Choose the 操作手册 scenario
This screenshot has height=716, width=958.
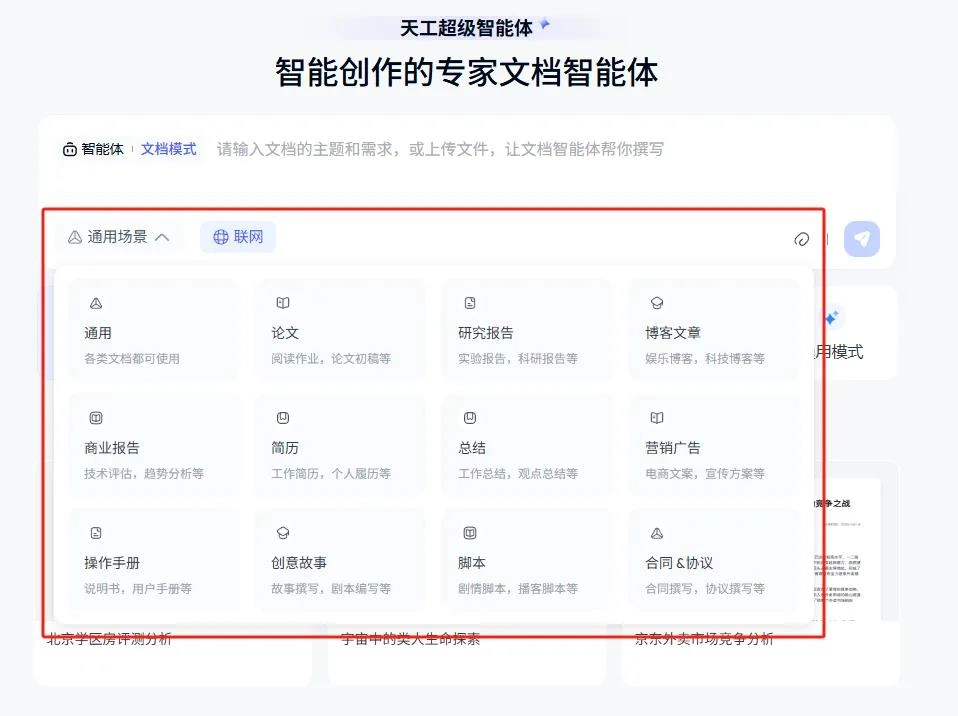[153, 560]
